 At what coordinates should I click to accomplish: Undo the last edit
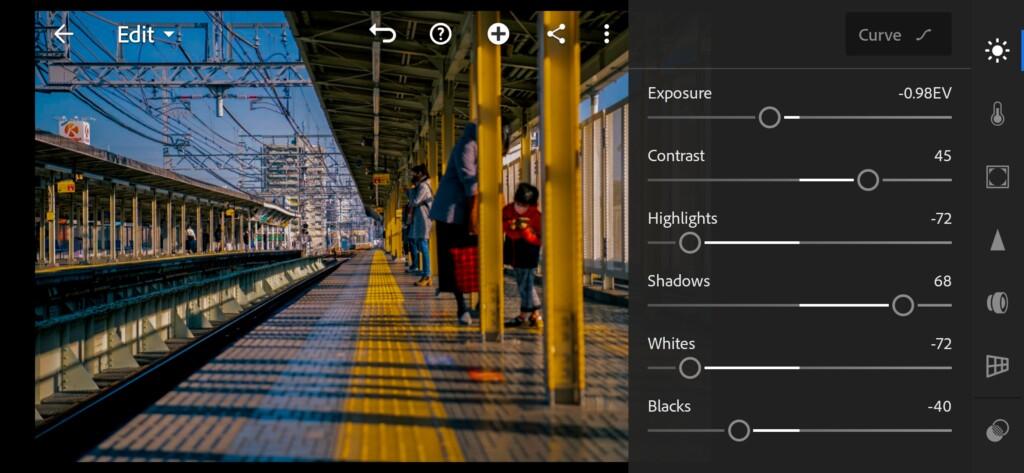tap(383, 34)
